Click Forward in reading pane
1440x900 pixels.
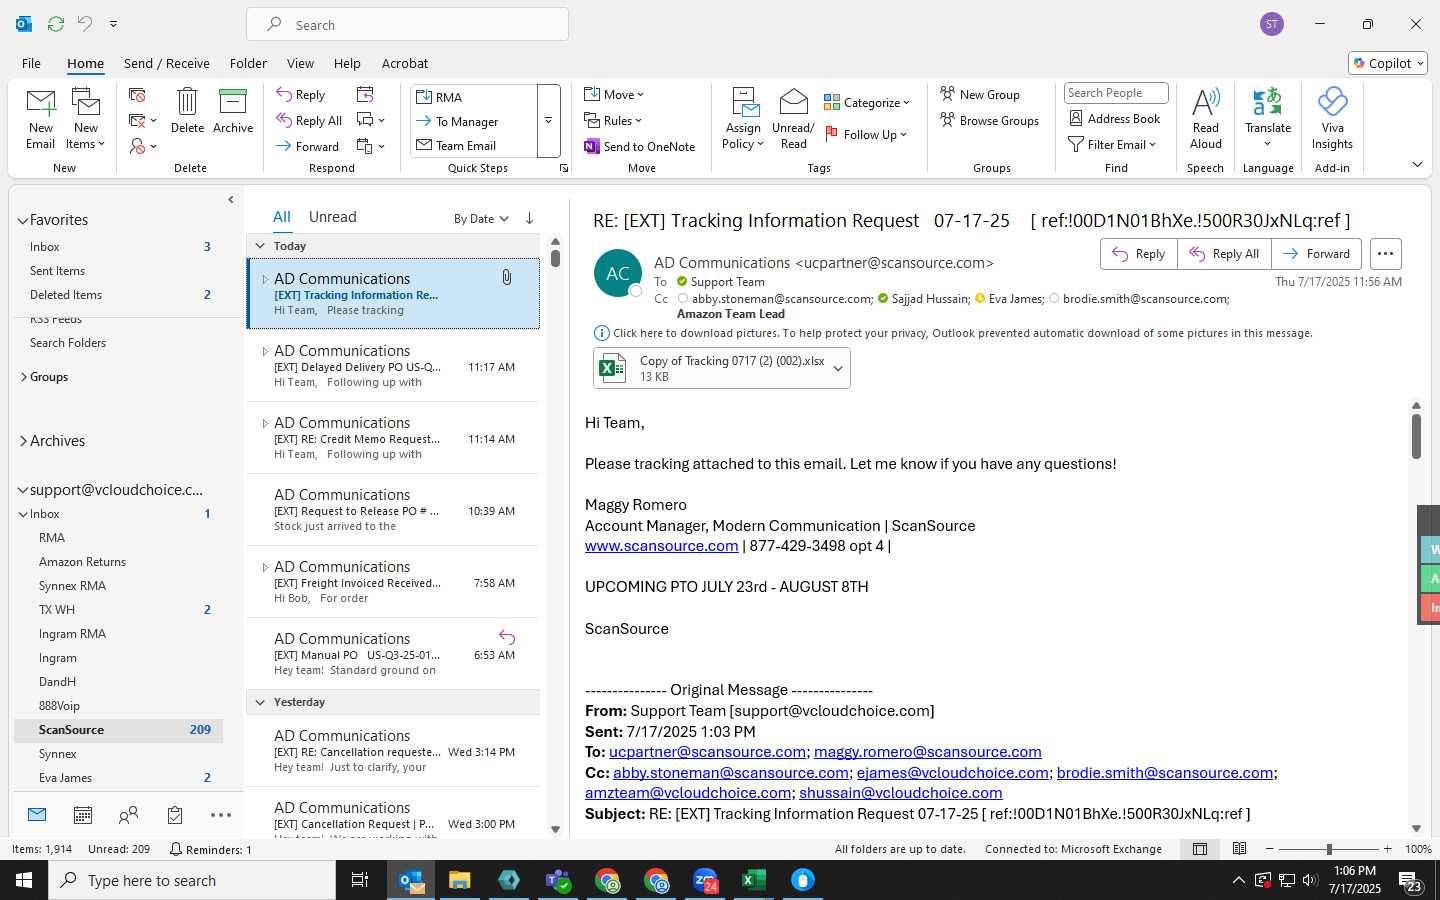tap(1316, 254)
